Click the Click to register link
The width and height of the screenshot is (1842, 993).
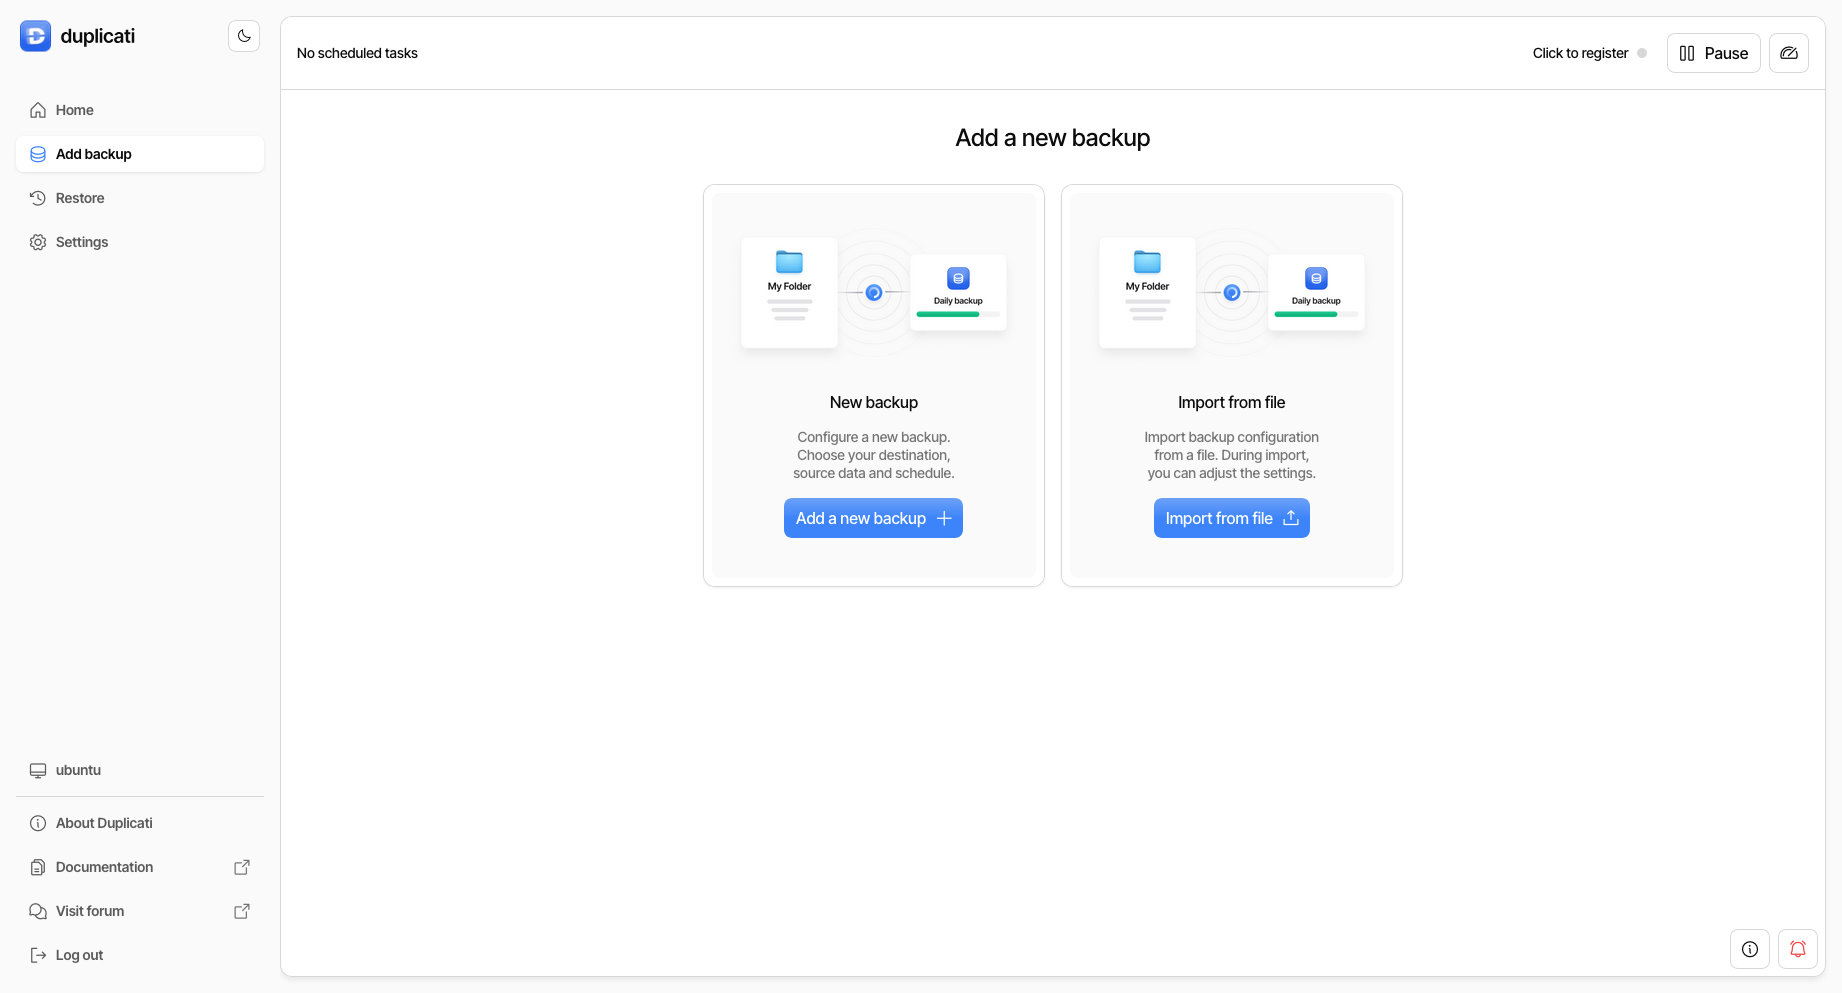1580,53
